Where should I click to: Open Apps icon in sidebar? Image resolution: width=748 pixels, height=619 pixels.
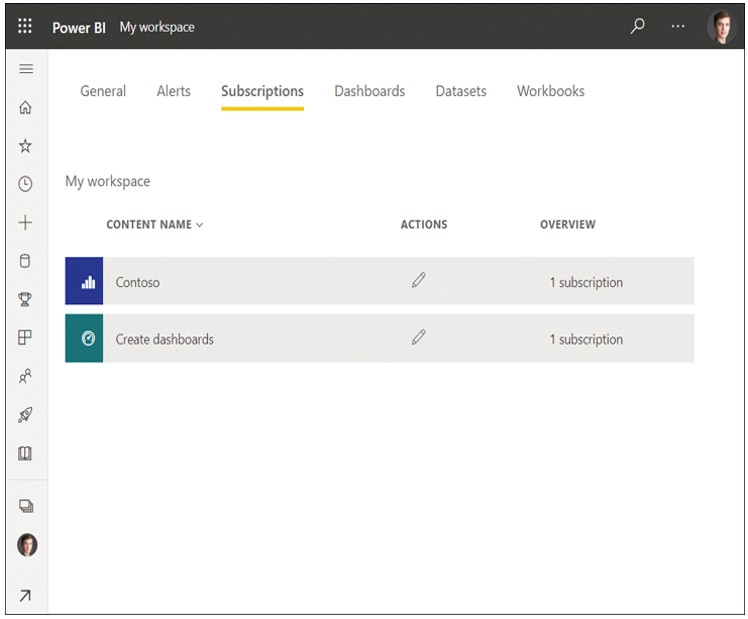pyautogui.click(x=25, y=337)
